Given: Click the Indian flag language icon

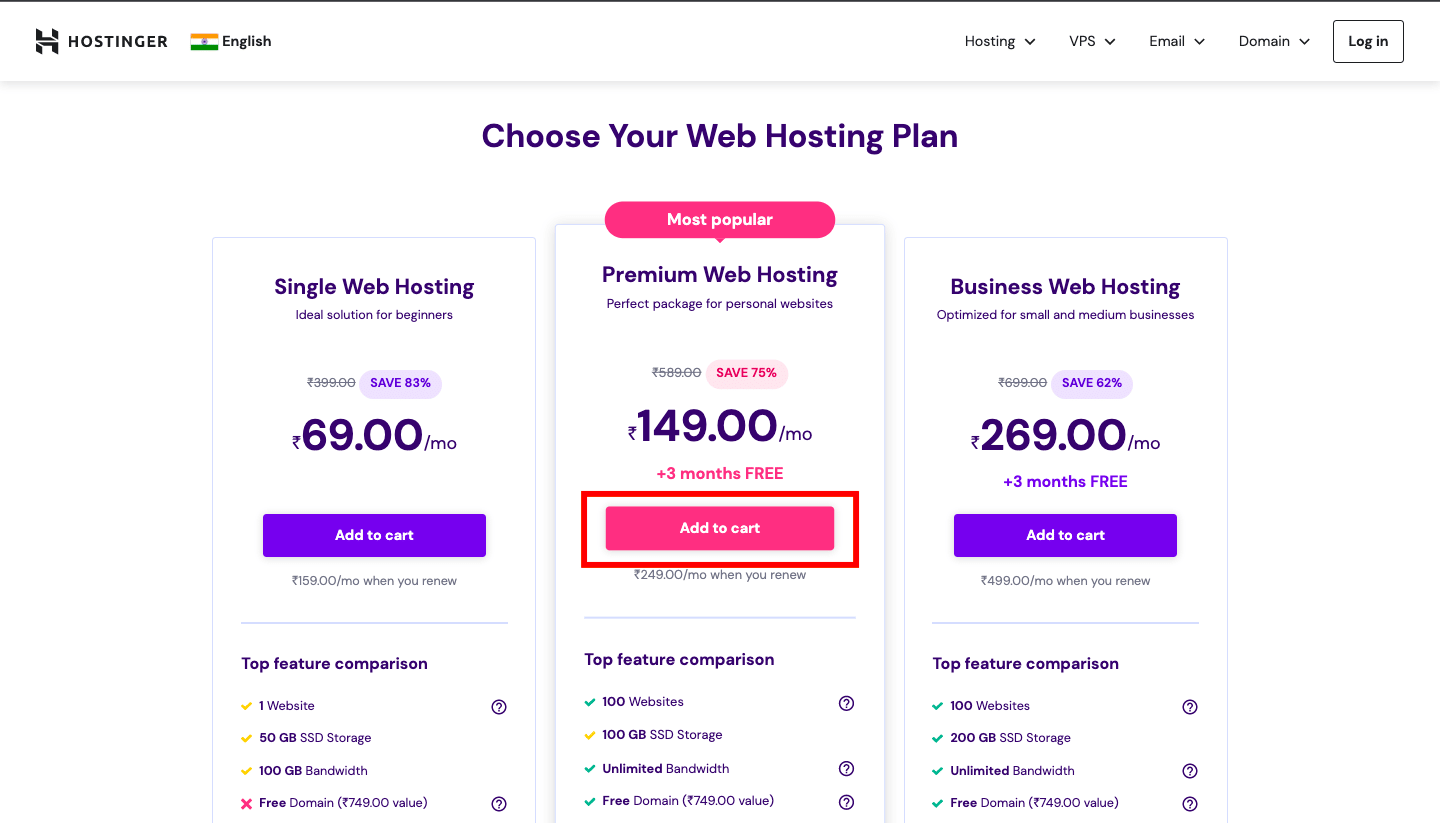Looking at the screenshot, I should pyautogui.click(x=204, y=41).
